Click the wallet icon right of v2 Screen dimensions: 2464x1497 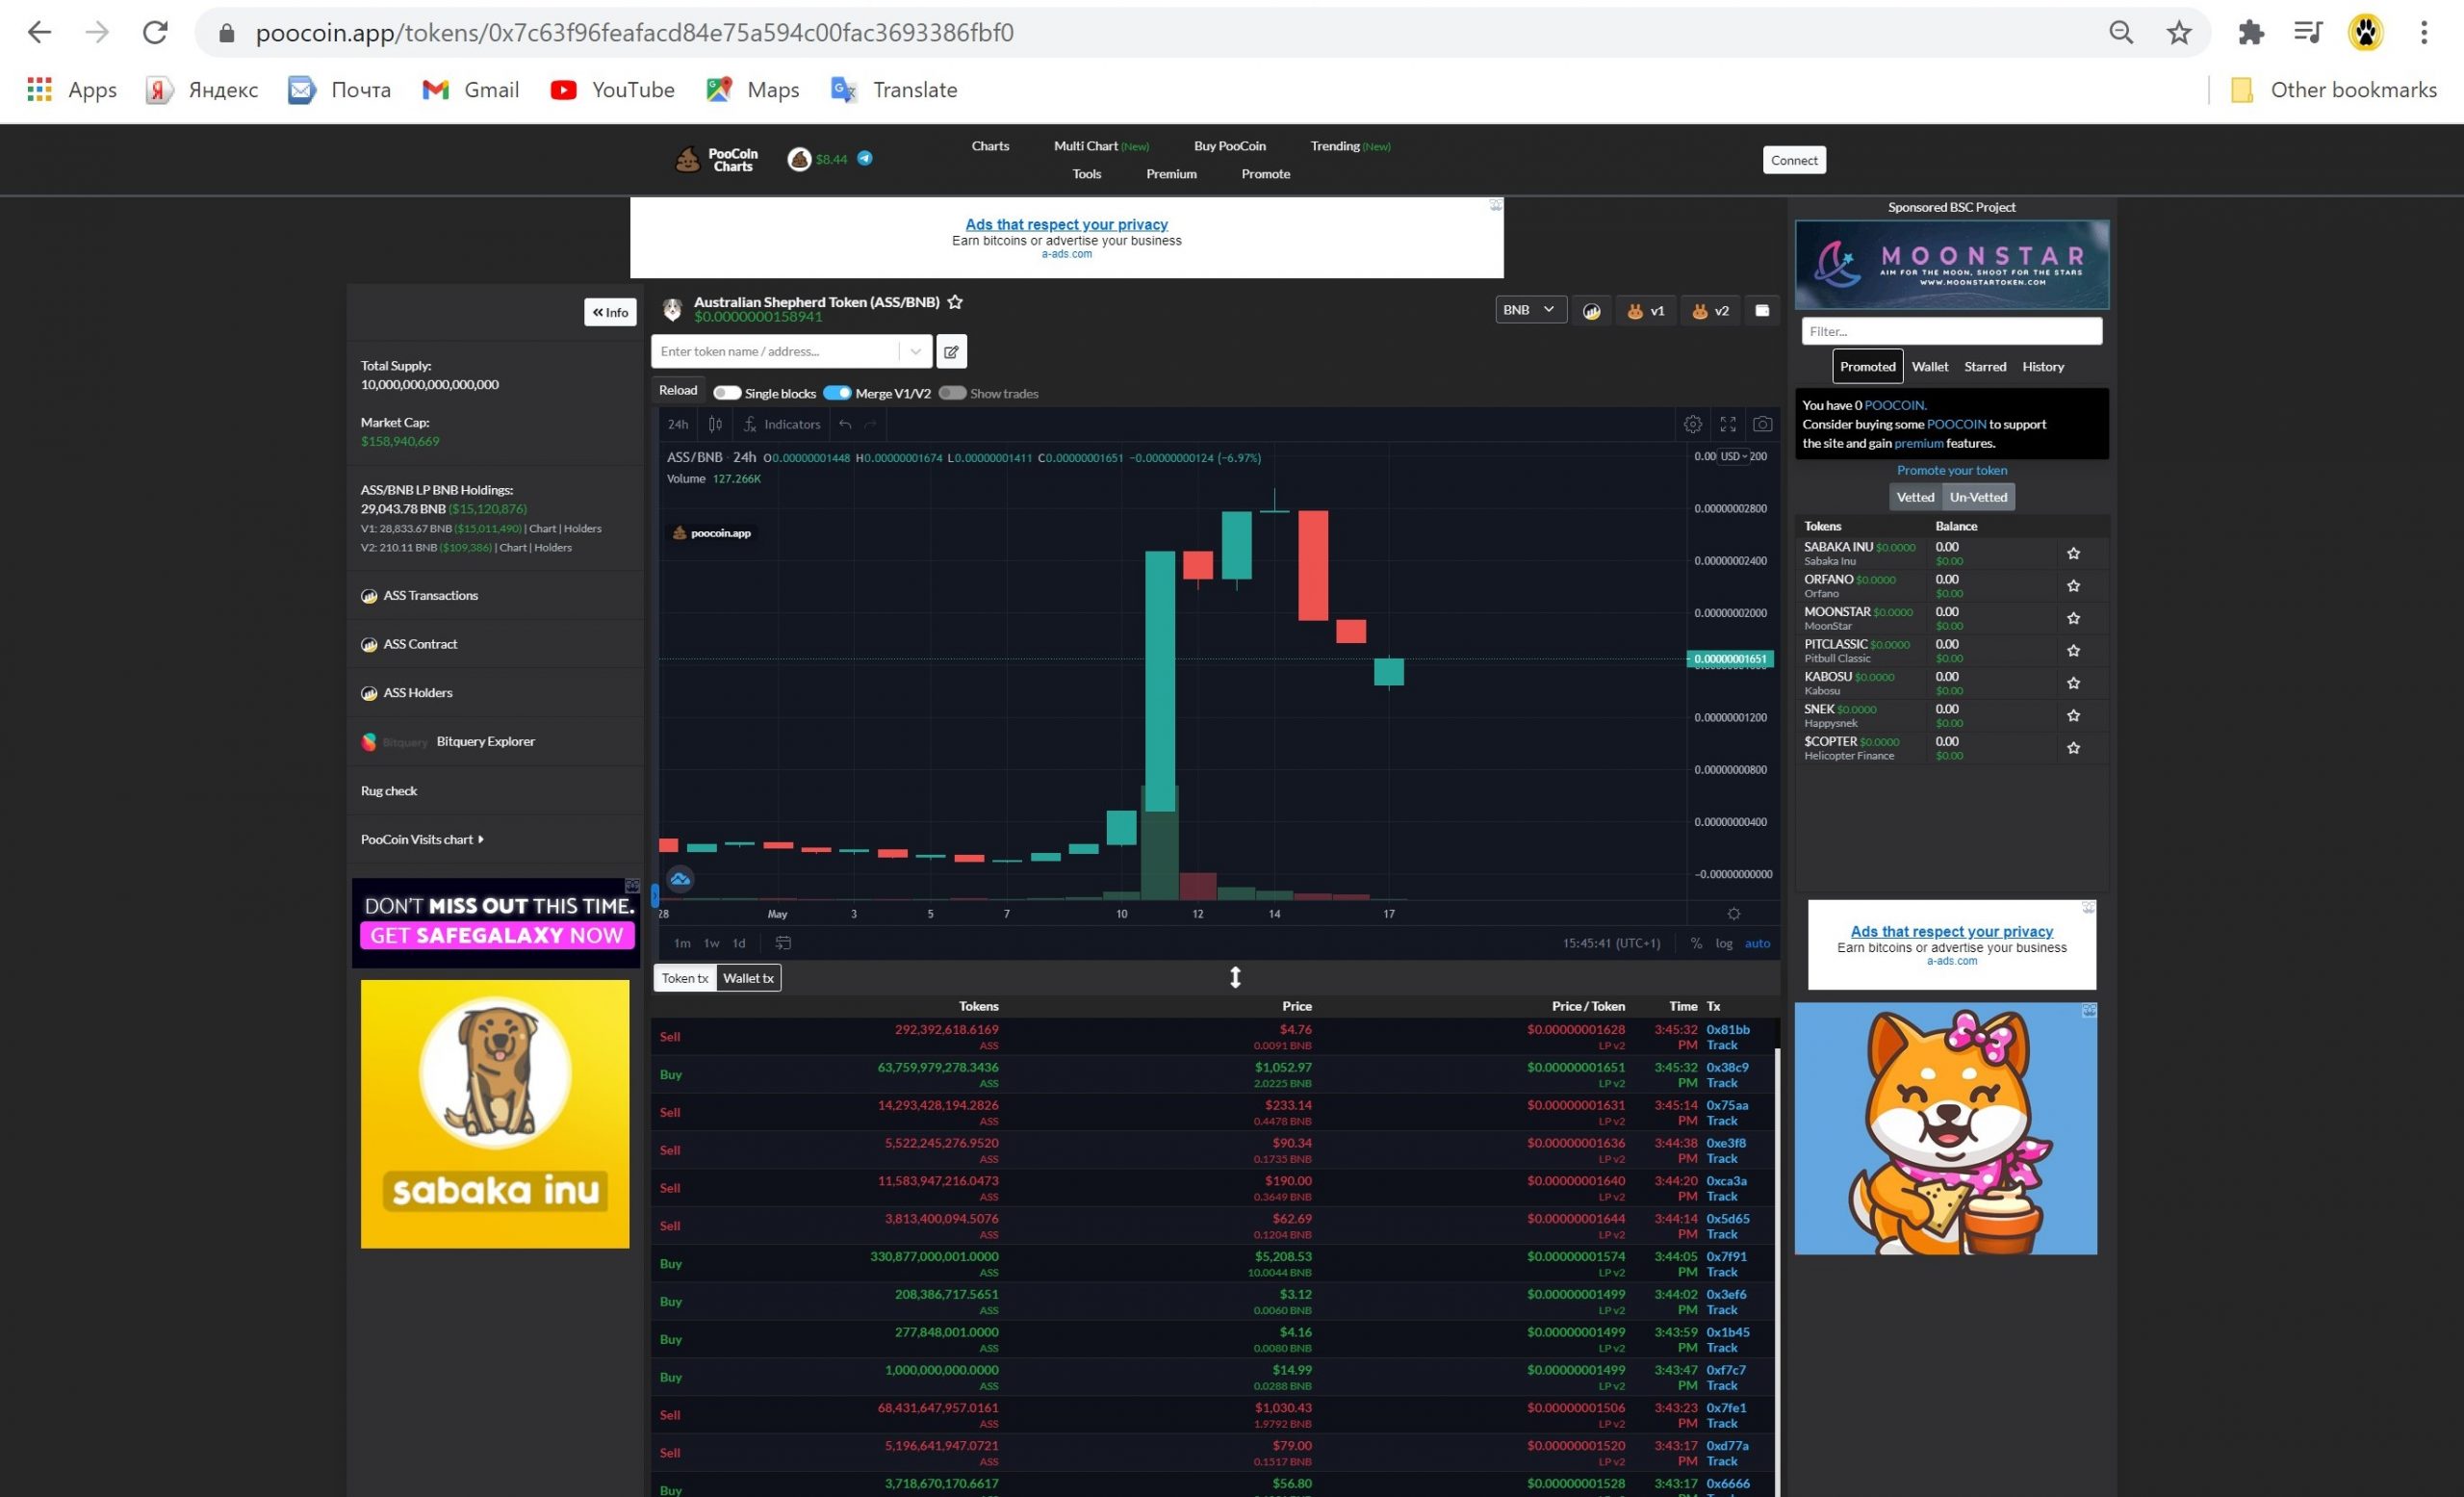(x=1762, y=311)
